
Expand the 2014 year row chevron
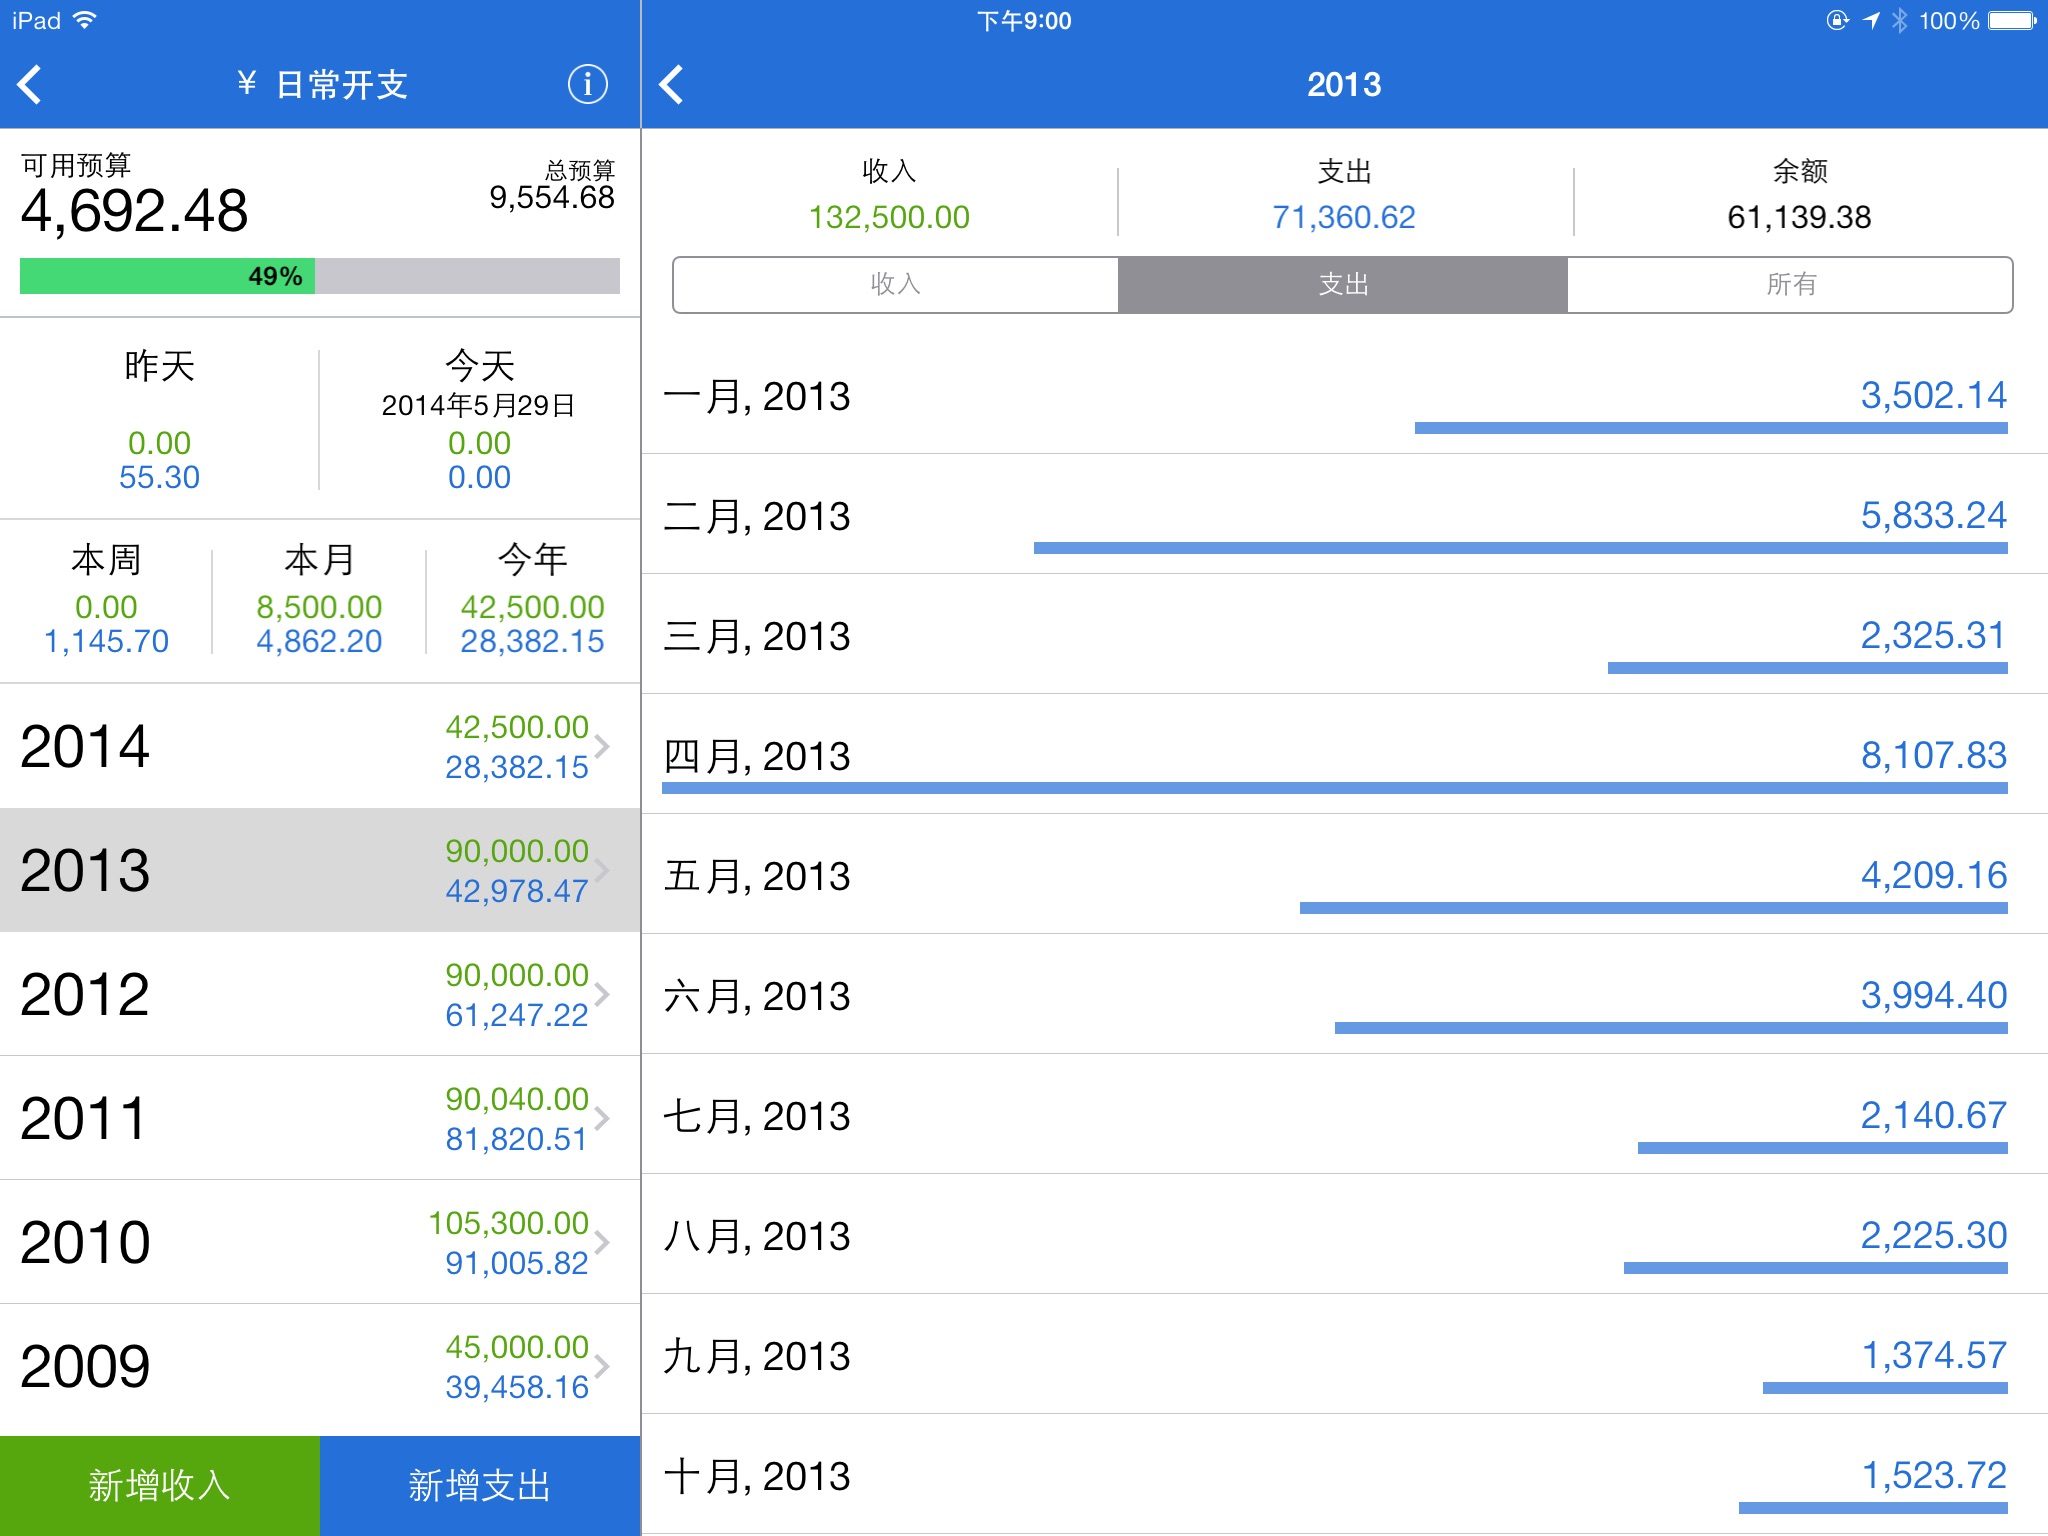pos(602,746)
